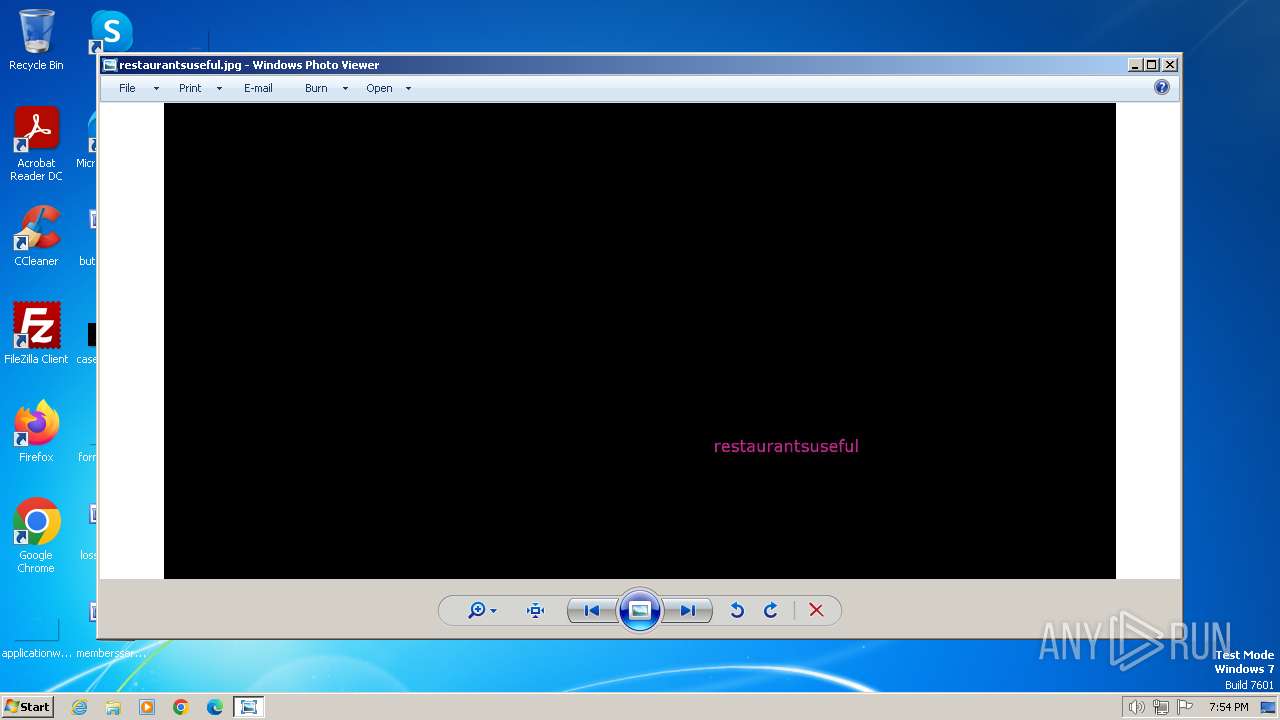
Task: Open network status tray icon
Action: tap(1160, 707)
